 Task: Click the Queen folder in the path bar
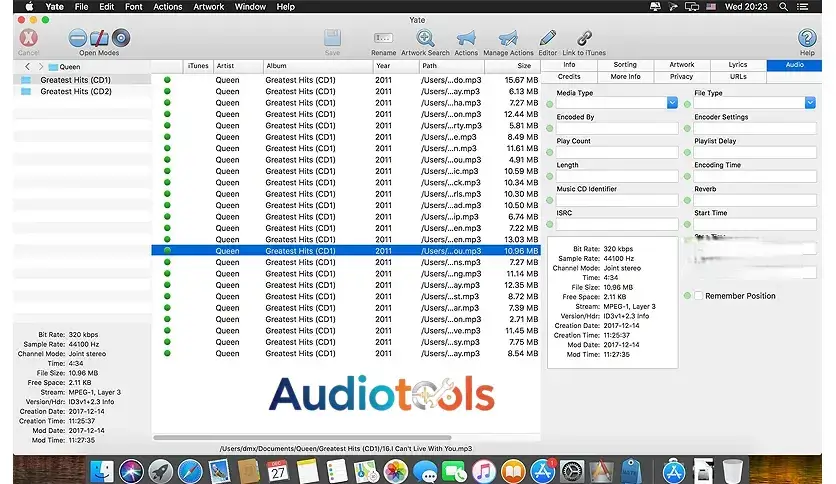tap(65, 67)
